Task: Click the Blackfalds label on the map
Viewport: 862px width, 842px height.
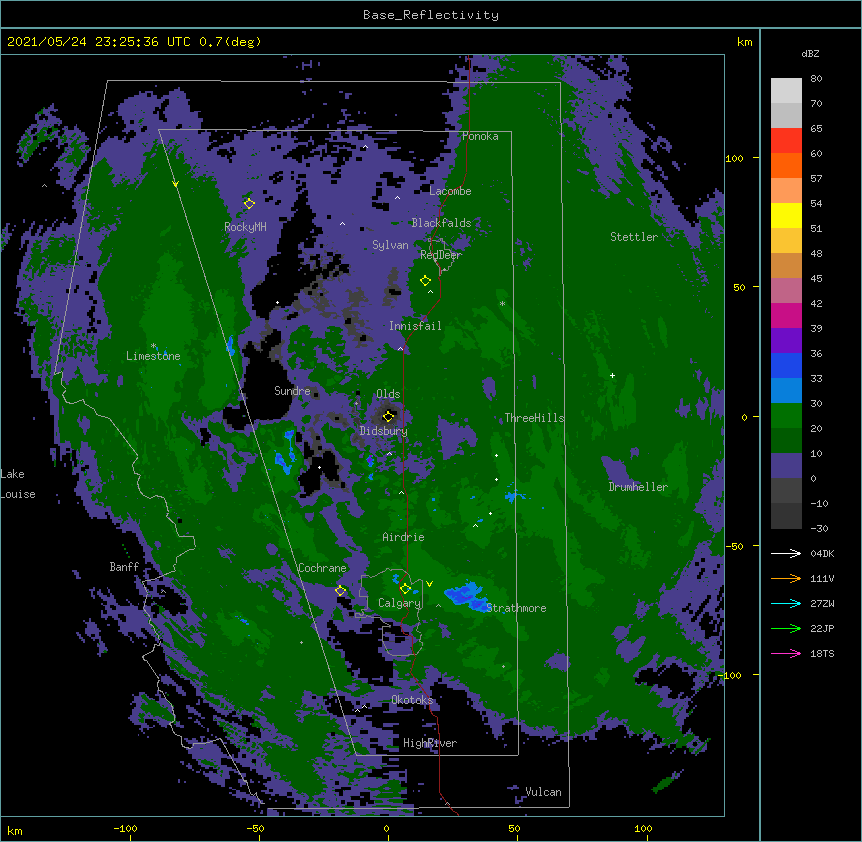Action: click(441, 223)
